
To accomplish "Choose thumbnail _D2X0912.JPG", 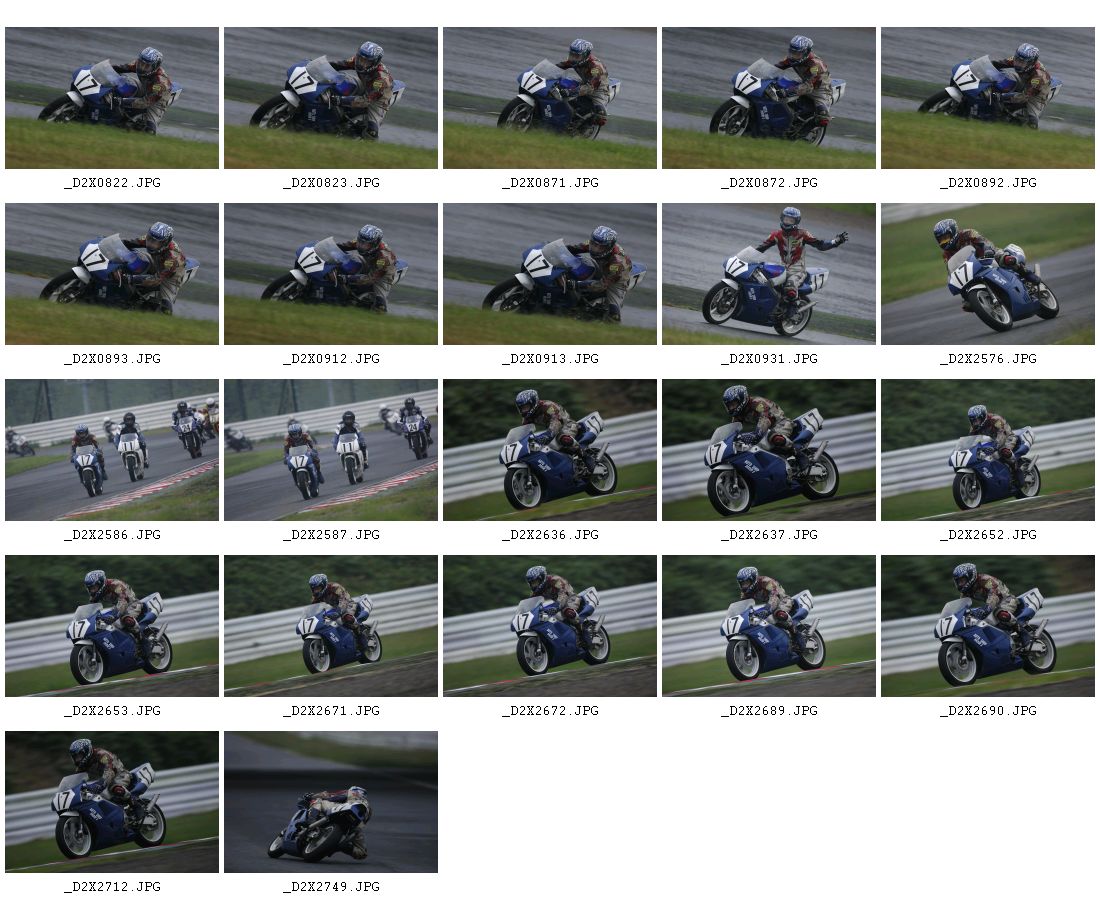I will pos(331,274).
